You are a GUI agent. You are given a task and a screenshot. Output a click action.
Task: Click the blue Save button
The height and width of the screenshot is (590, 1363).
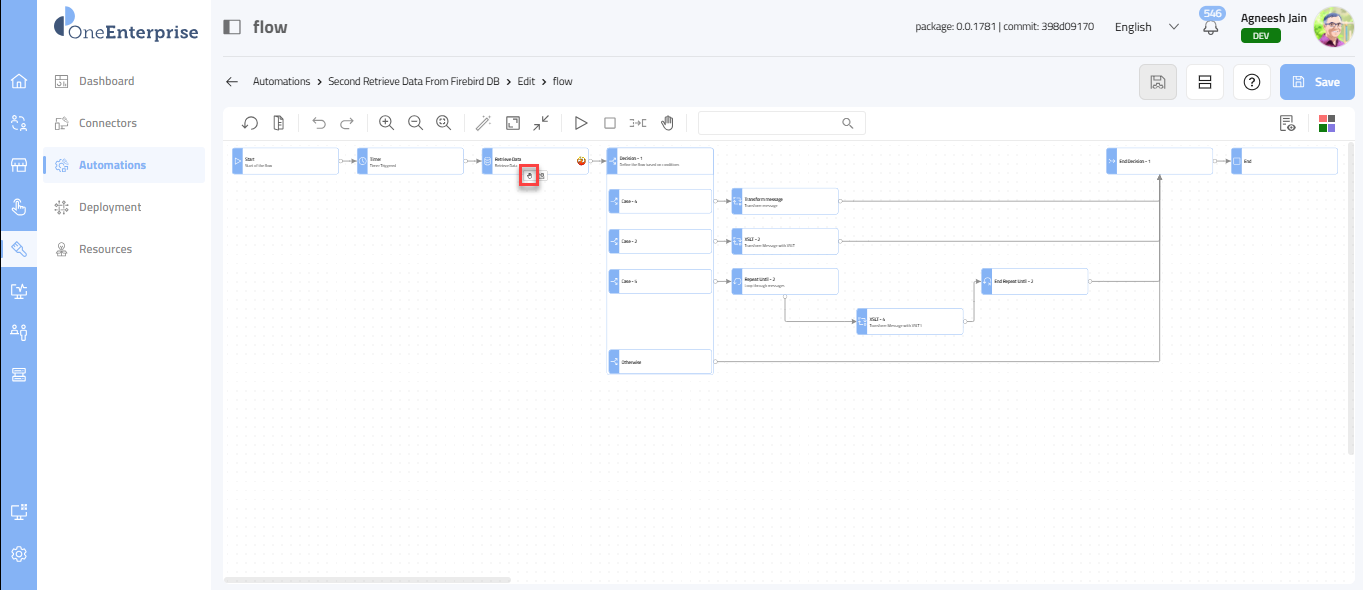click(x=1316, y=82)
